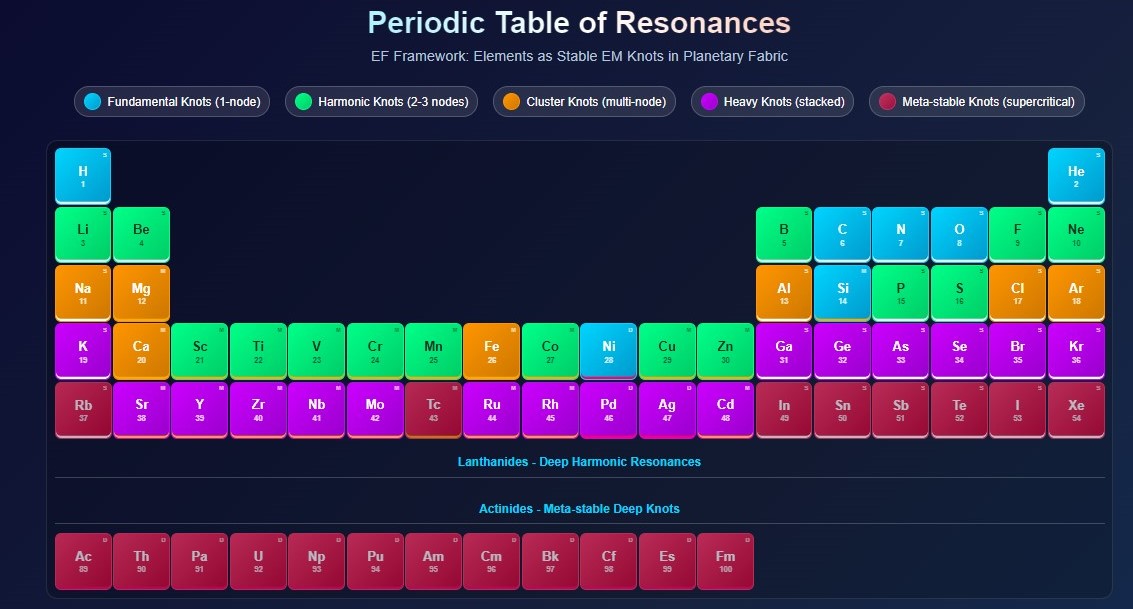Viewport: 1133px width, 609px height.
Task: Expand the Lanthanides - Deep Harmonic Resonances section
Action: click(579, 462)
